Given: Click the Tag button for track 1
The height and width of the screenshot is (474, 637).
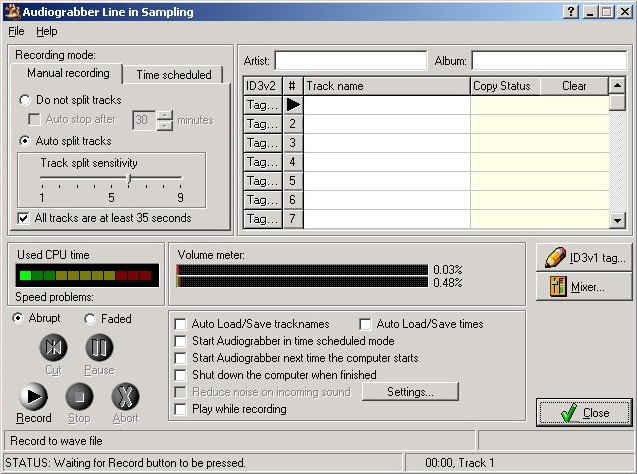Looking at the screenshot, I should pos(263,105).
